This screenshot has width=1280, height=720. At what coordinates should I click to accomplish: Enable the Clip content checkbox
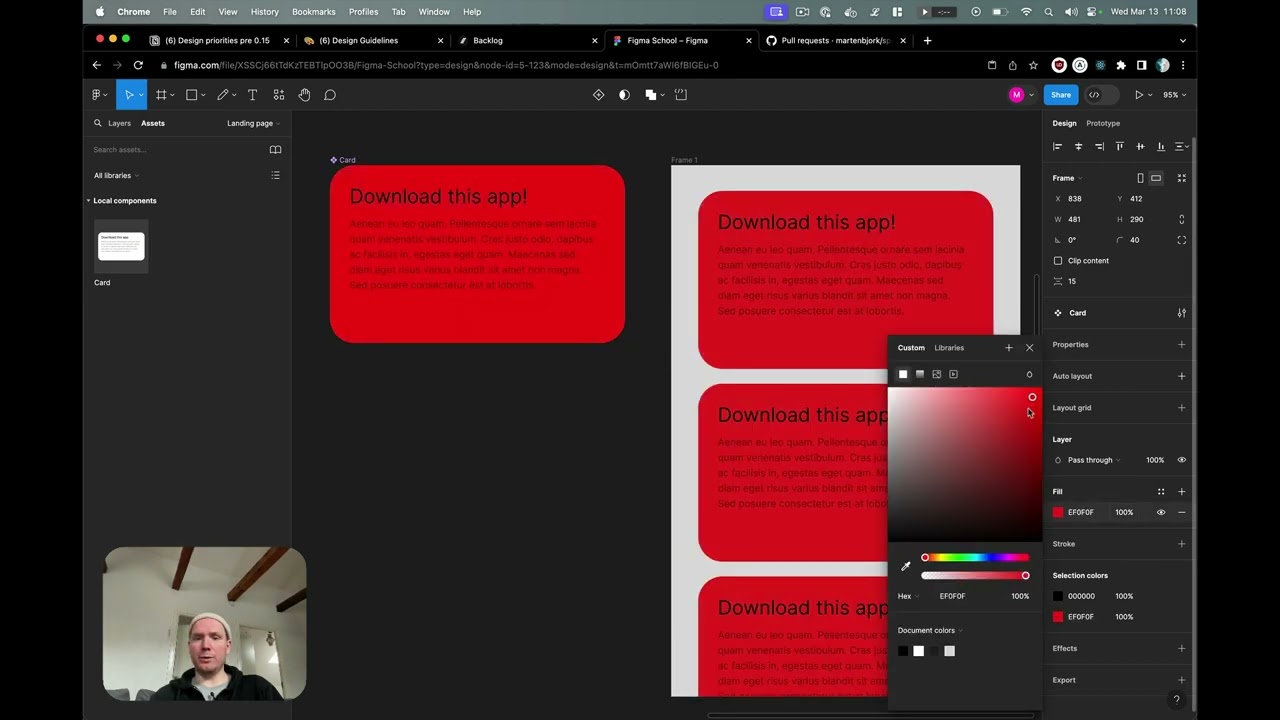(x=1058, y=261)
